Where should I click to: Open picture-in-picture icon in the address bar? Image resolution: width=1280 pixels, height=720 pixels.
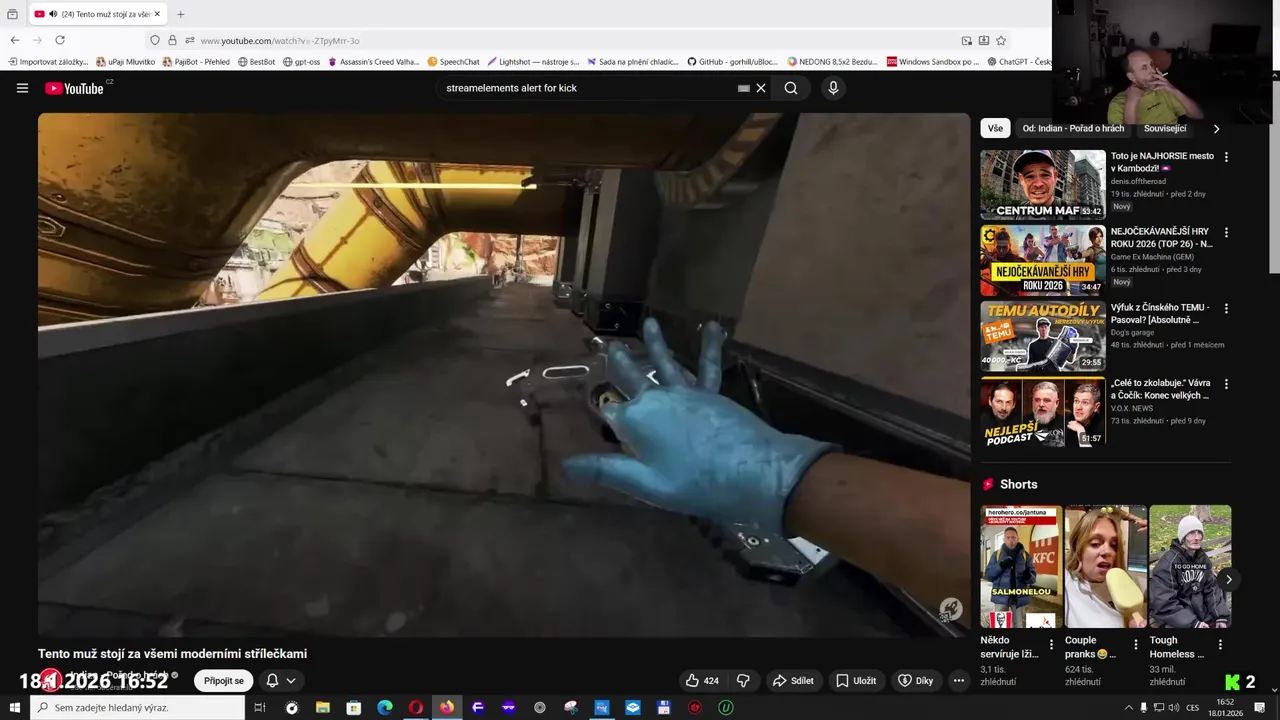click(x=967, y=40)
